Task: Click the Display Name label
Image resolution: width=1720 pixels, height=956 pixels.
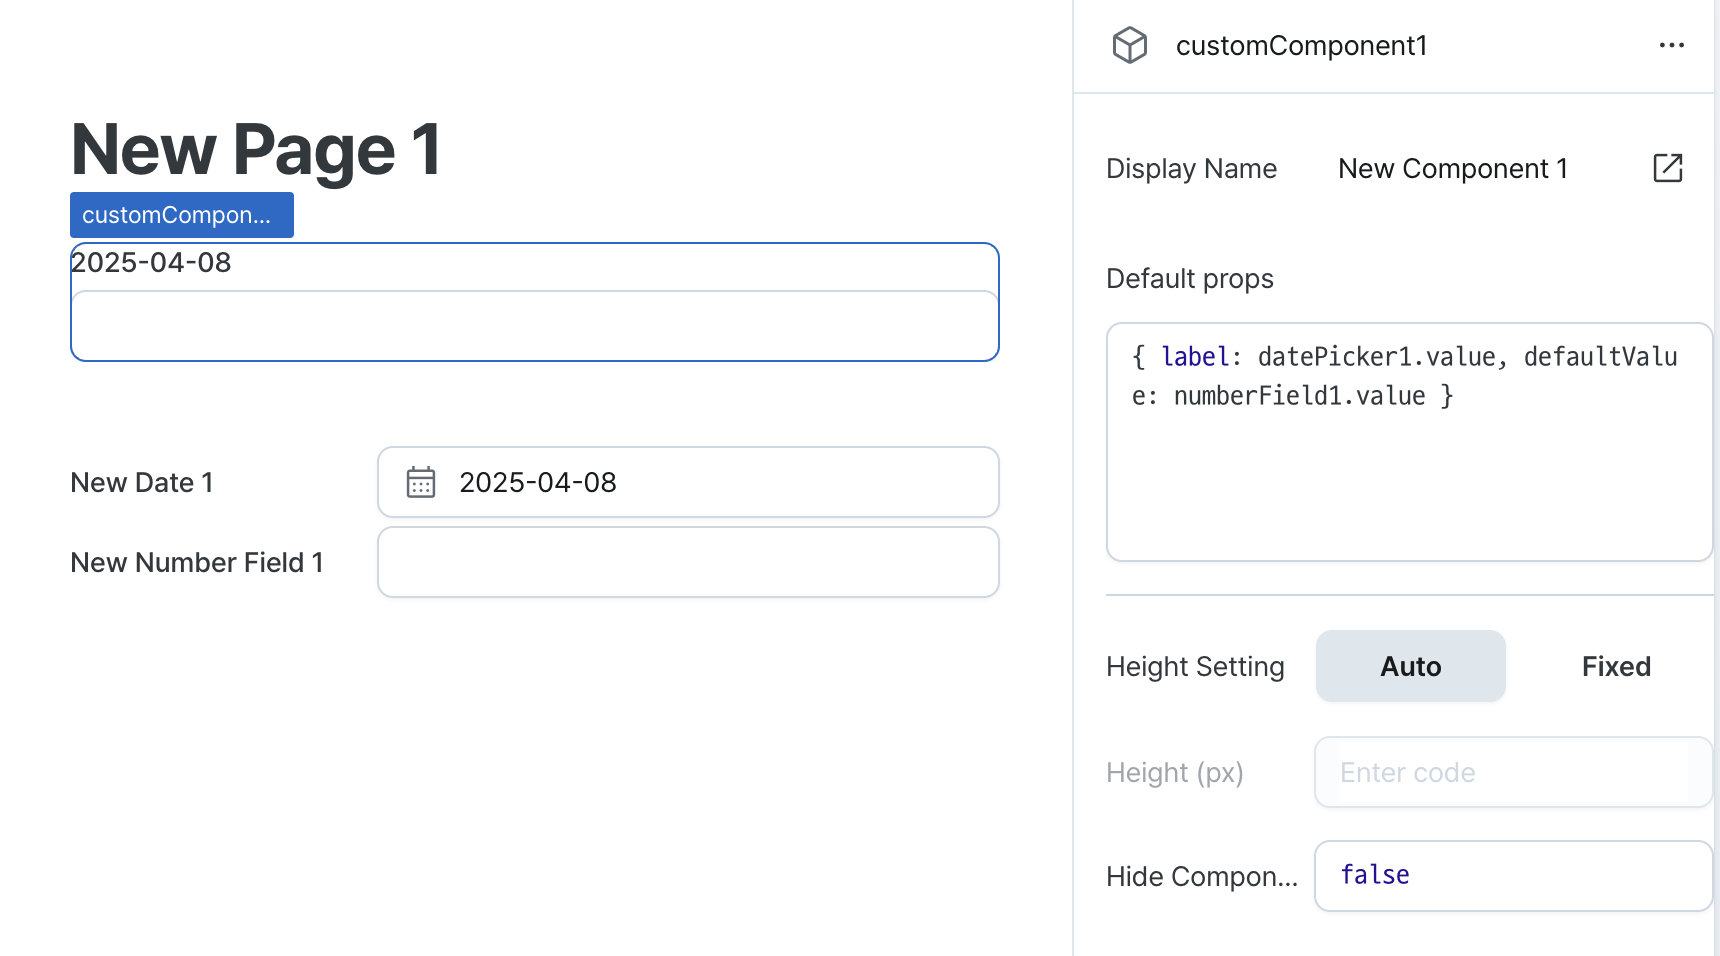Action: [x=1191, y=169]
